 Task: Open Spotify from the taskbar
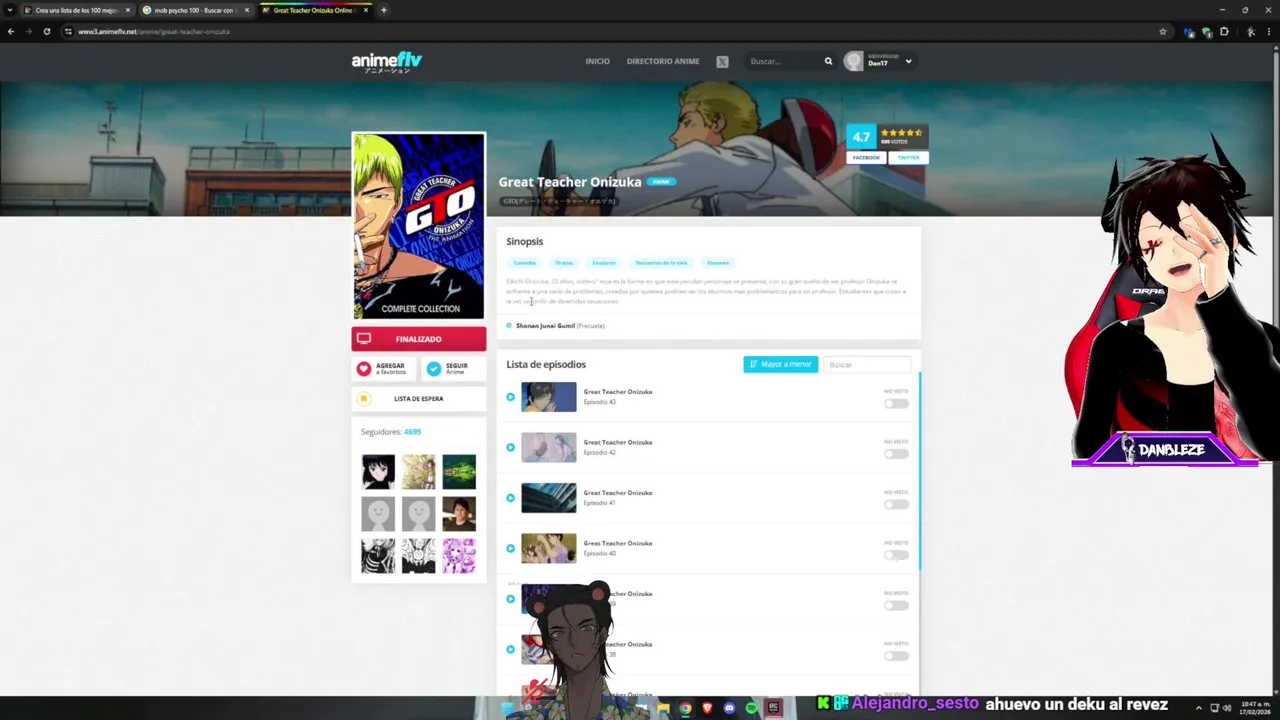751,708
